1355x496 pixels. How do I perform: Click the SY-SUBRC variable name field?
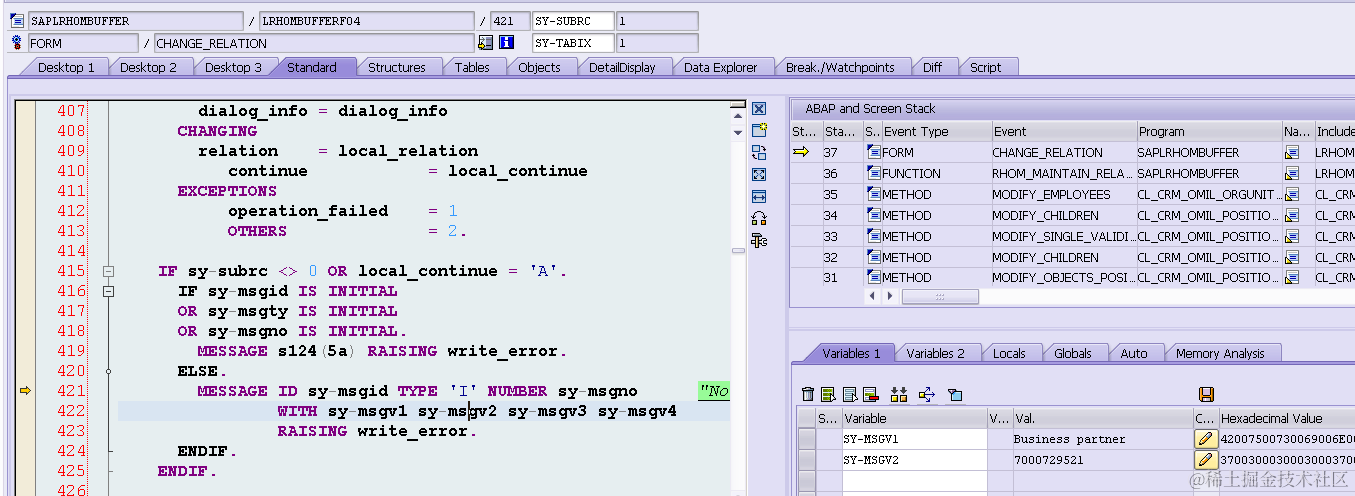point(573,21)
